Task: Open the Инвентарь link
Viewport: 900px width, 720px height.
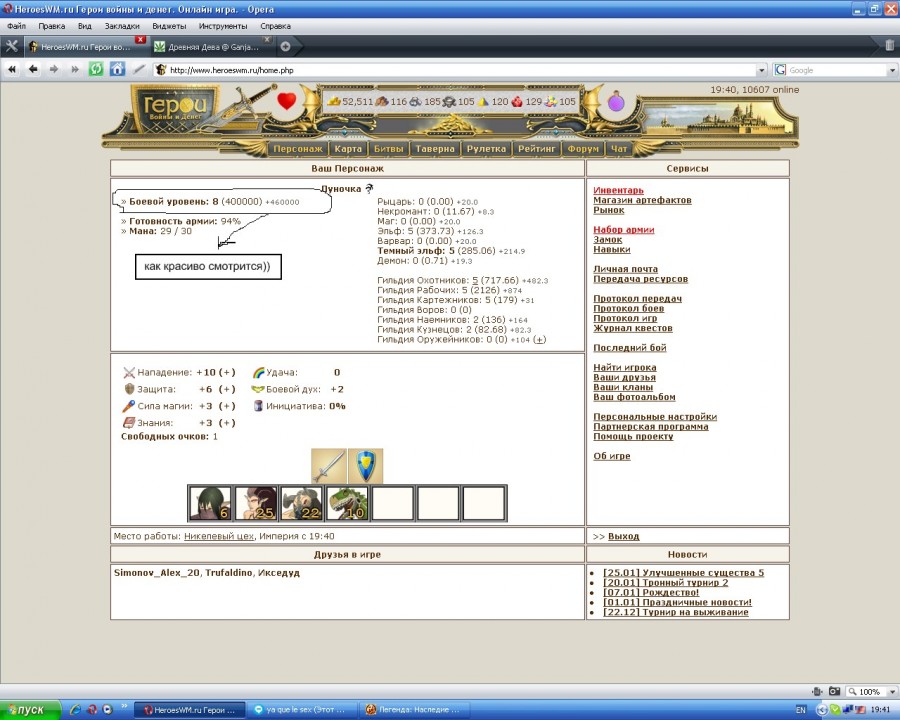Action: click(x=618, y=190)
